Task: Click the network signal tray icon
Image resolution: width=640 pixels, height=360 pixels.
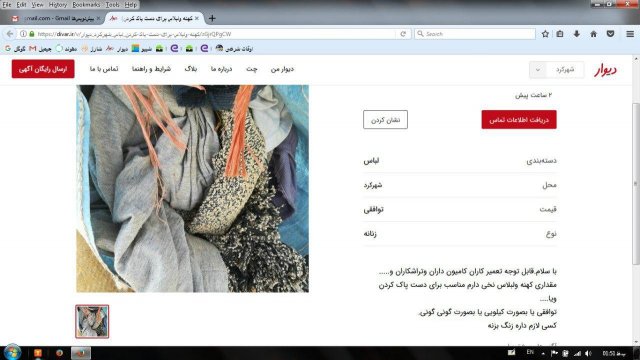Action: [x=578, y=353]
